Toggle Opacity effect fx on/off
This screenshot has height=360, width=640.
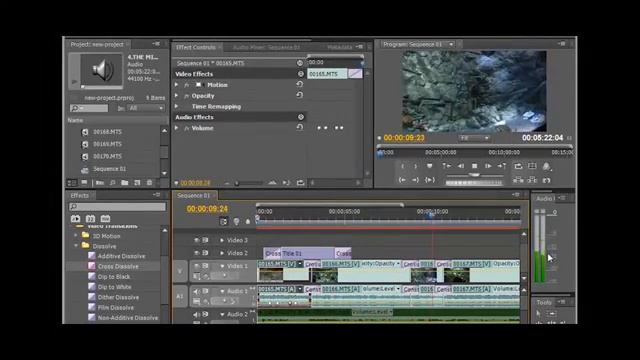187,96
